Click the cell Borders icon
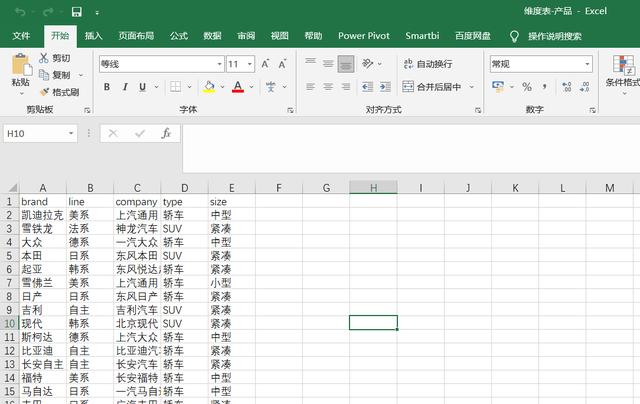This screenshot has height=404, width=640. coord(176,87)
